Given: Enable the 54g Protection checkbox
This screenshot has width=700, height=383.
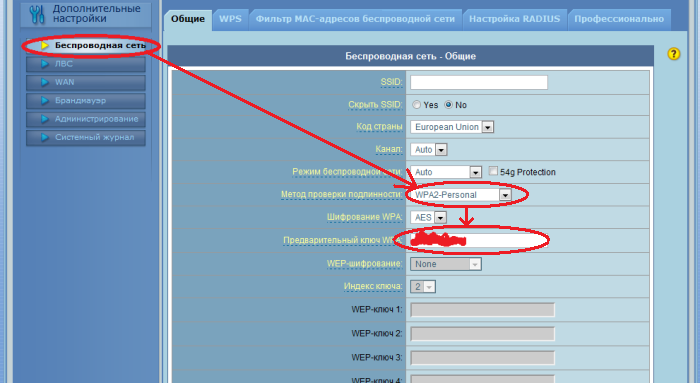Looking at the screenshot, I should click(x=493, y=171).
